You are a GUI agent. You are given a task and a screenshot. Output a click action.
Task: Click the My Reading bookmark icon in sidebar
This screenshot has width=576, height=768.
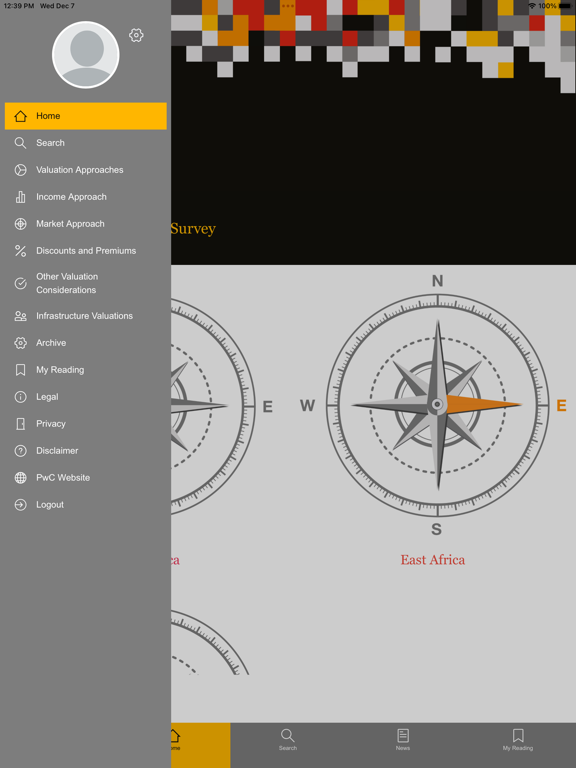click(20, 370)
